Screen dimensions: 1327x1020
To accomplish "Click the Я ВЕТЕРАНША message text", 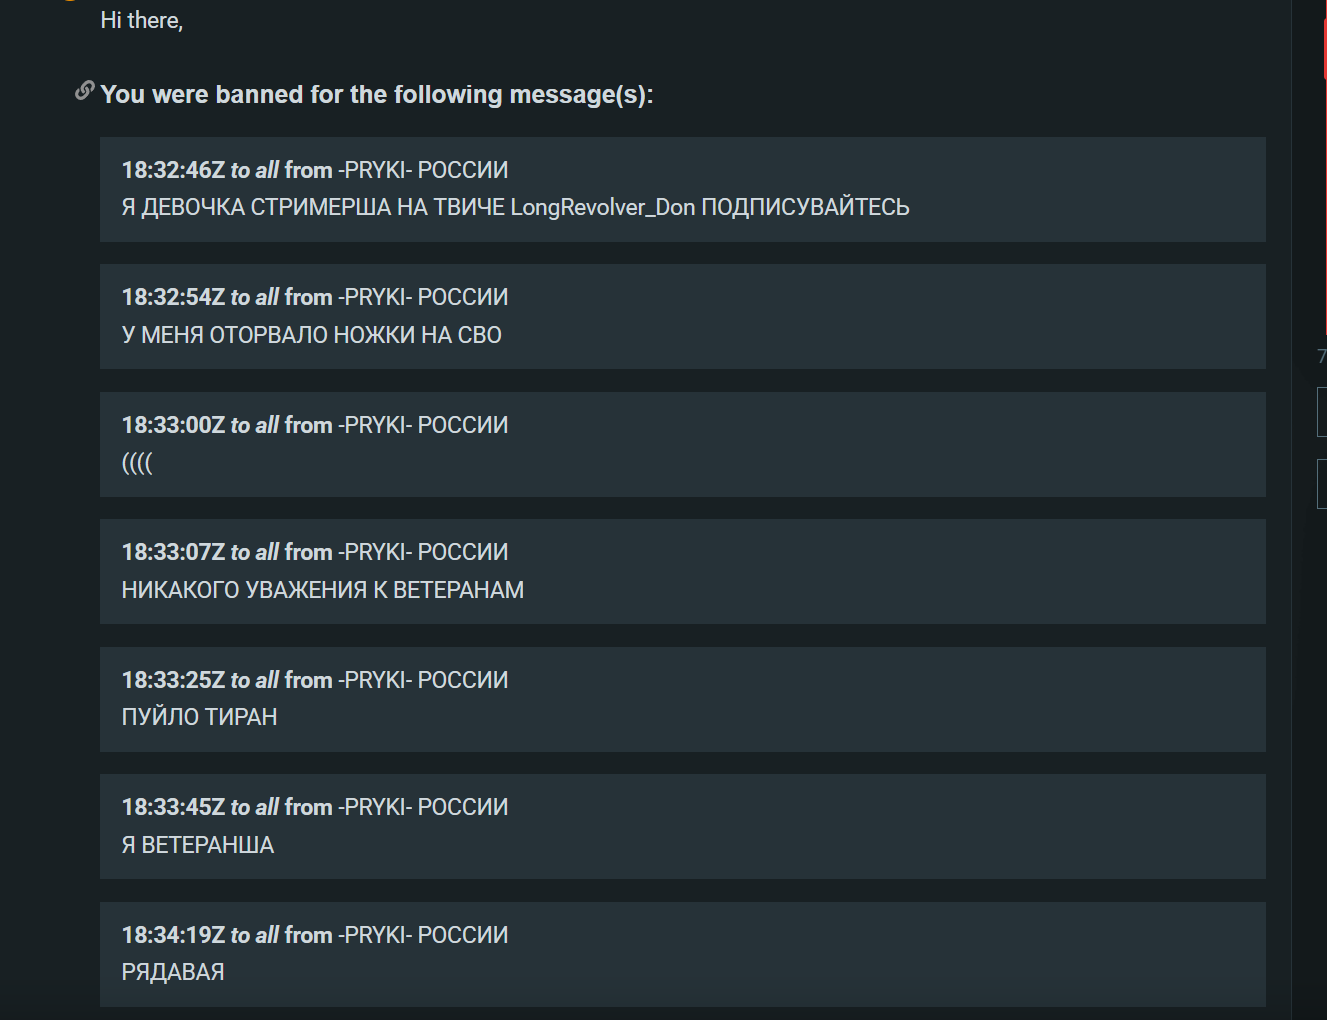I will (197, 845).
